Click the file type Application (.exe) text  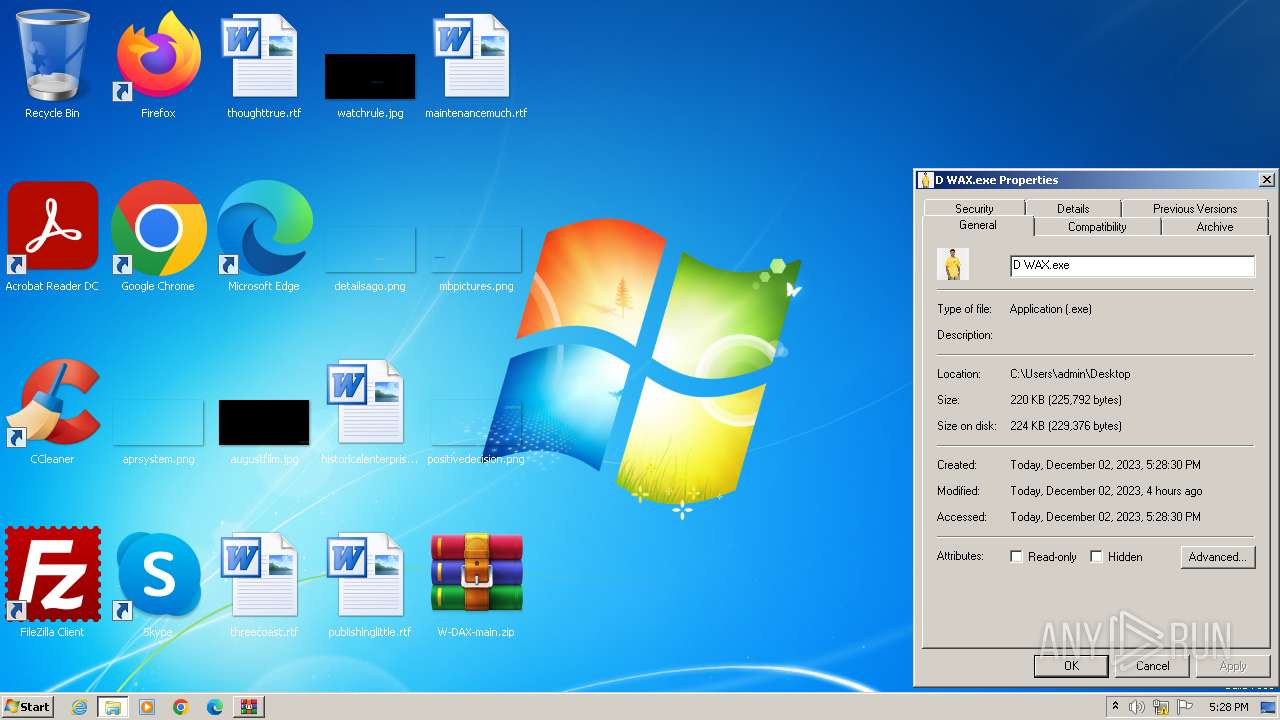[x=1051, y=309]
